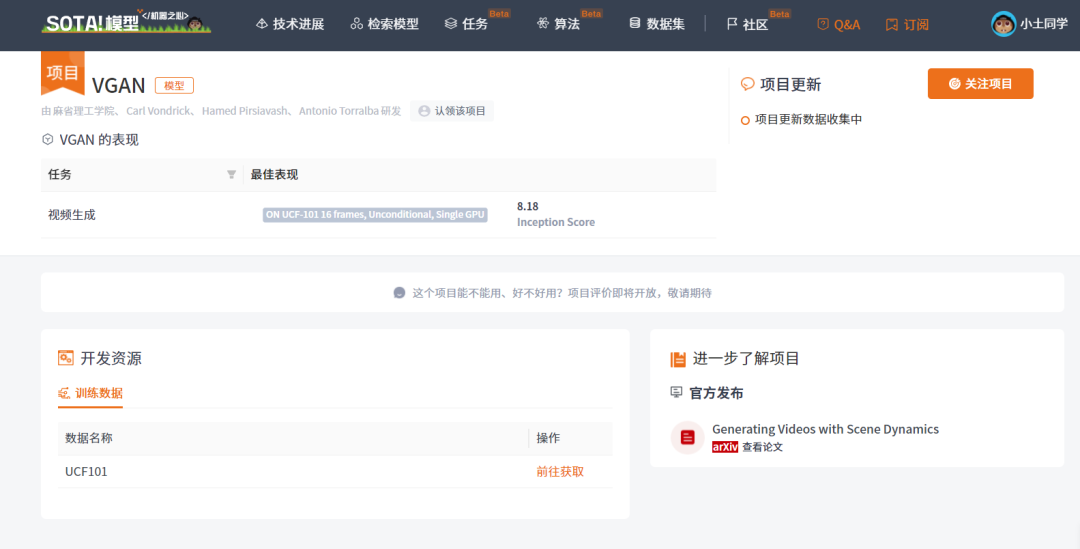Click the 项目更新 speech bubble icon

tap(747, 84)
